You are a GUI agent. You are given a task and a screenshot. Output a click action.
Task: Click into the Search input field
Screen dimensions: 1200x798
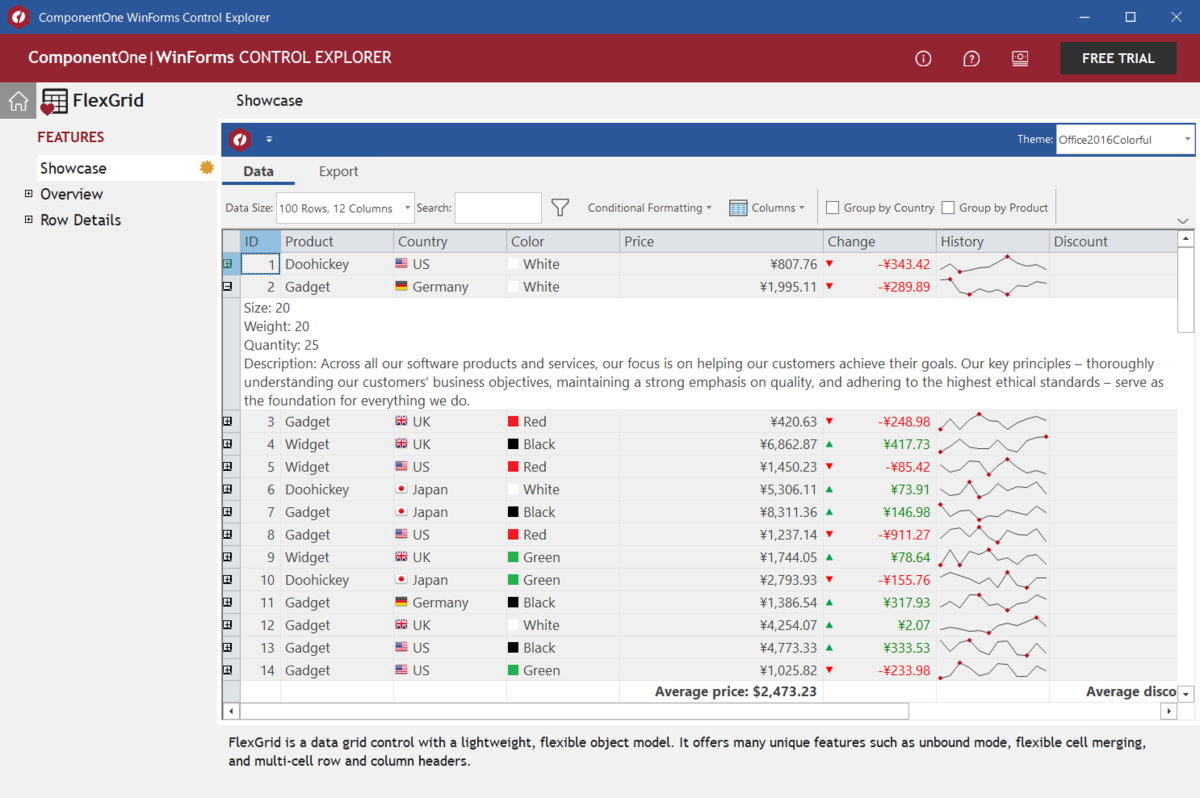(x=498, y=208)
